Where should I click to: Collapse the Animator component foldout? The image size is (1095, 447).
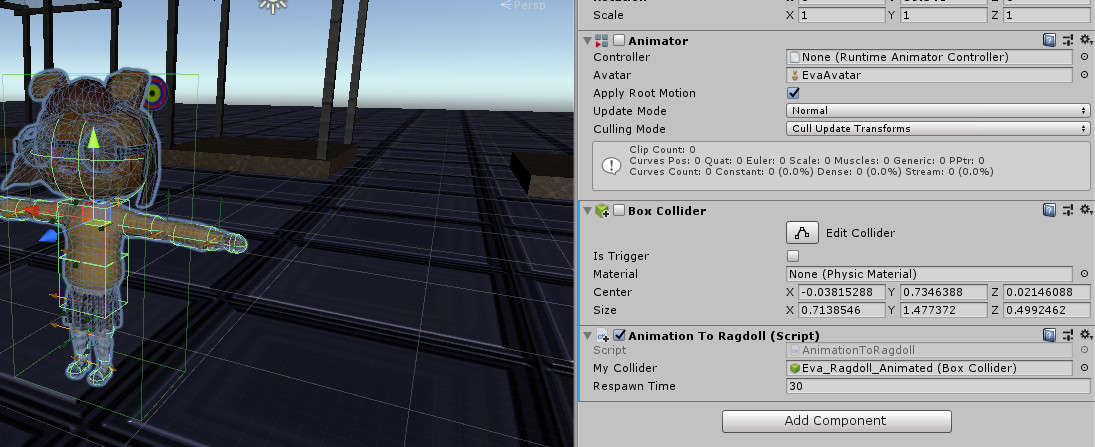click(x=587, y=41)
